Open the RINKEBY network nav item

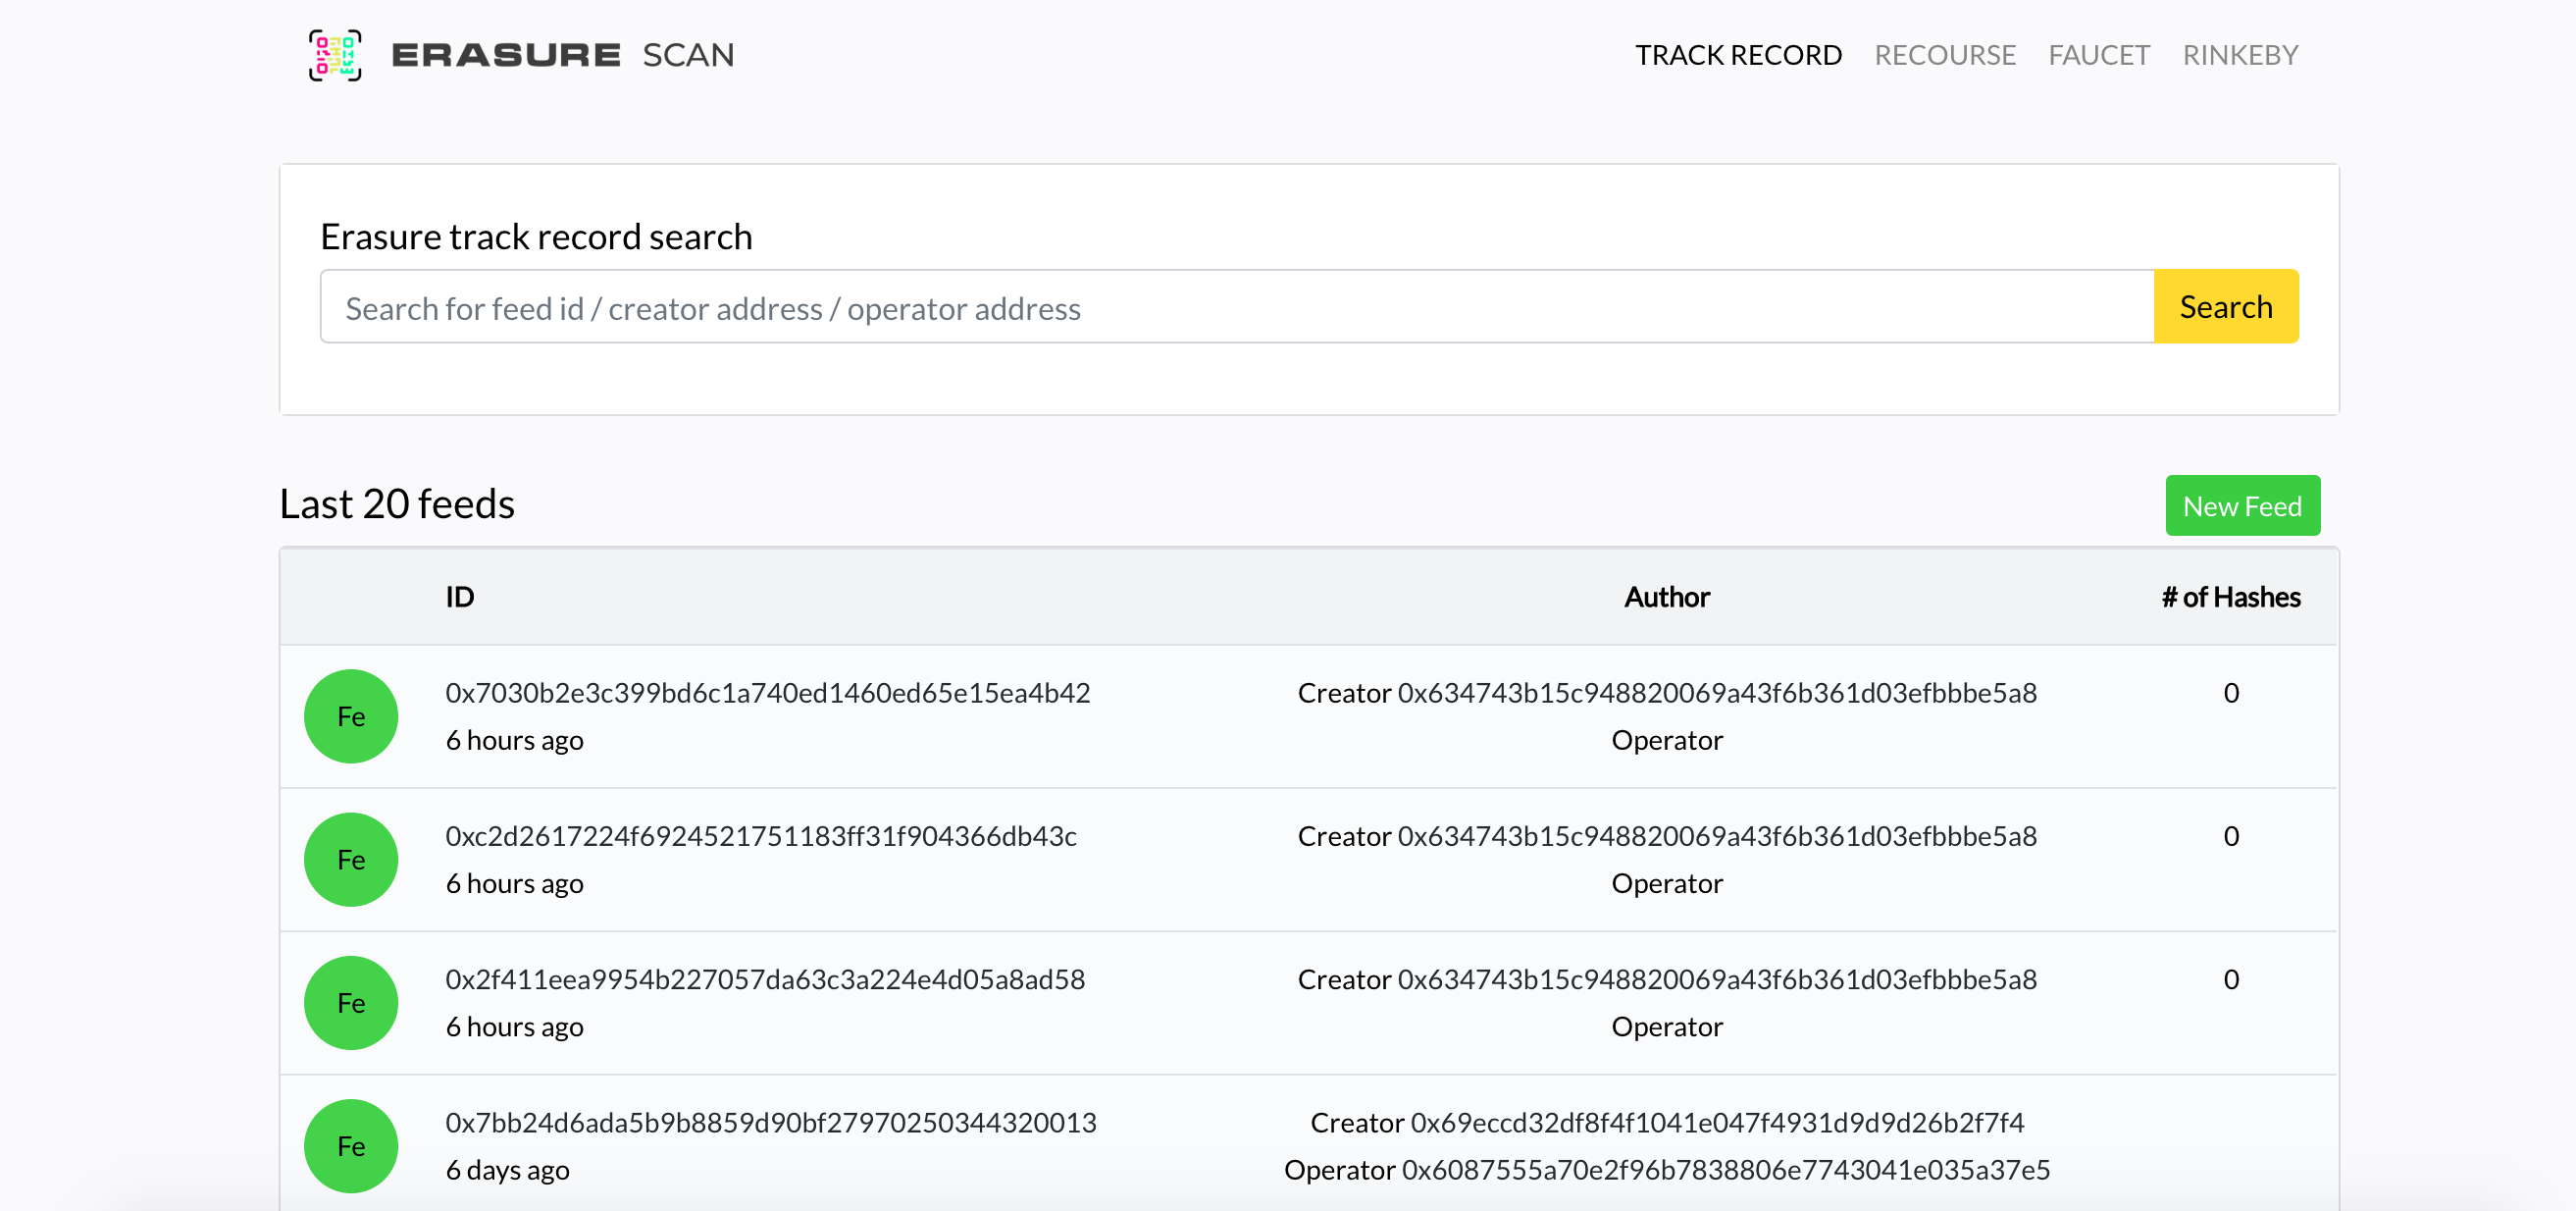(2240, 55)
